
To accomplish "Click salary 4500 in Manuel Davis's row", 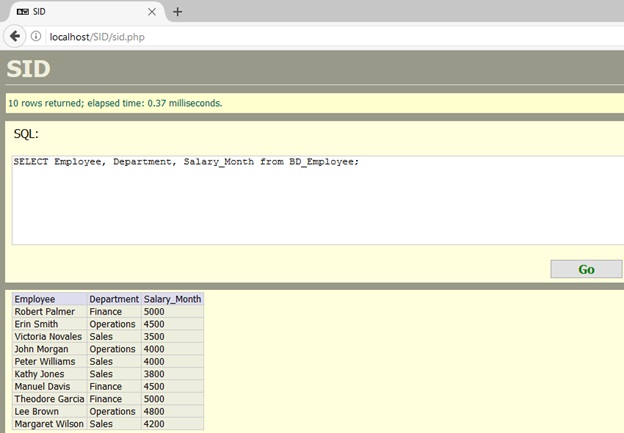I will tap(172, 386).
